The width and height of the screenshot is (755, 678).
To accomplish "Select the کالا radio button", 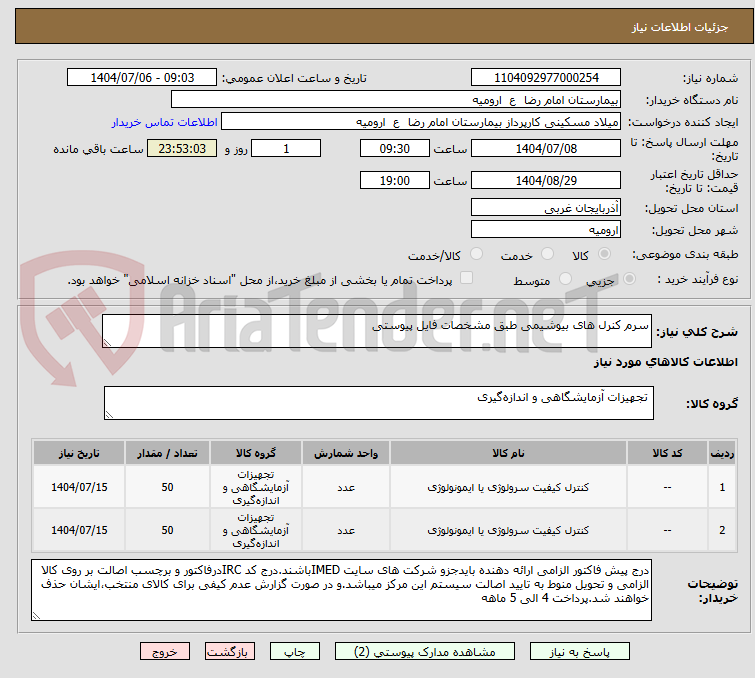I will click(x=604, y=254).
